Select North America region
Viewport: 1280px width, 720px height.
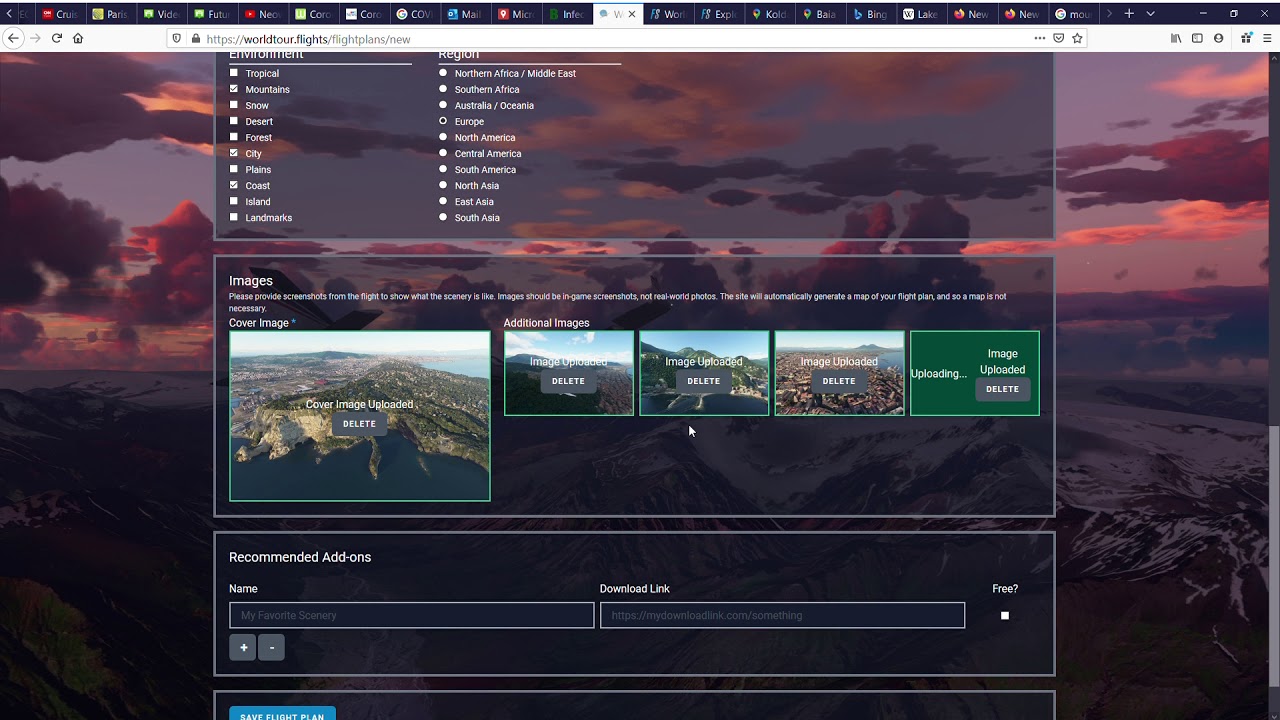click(443, 137)
